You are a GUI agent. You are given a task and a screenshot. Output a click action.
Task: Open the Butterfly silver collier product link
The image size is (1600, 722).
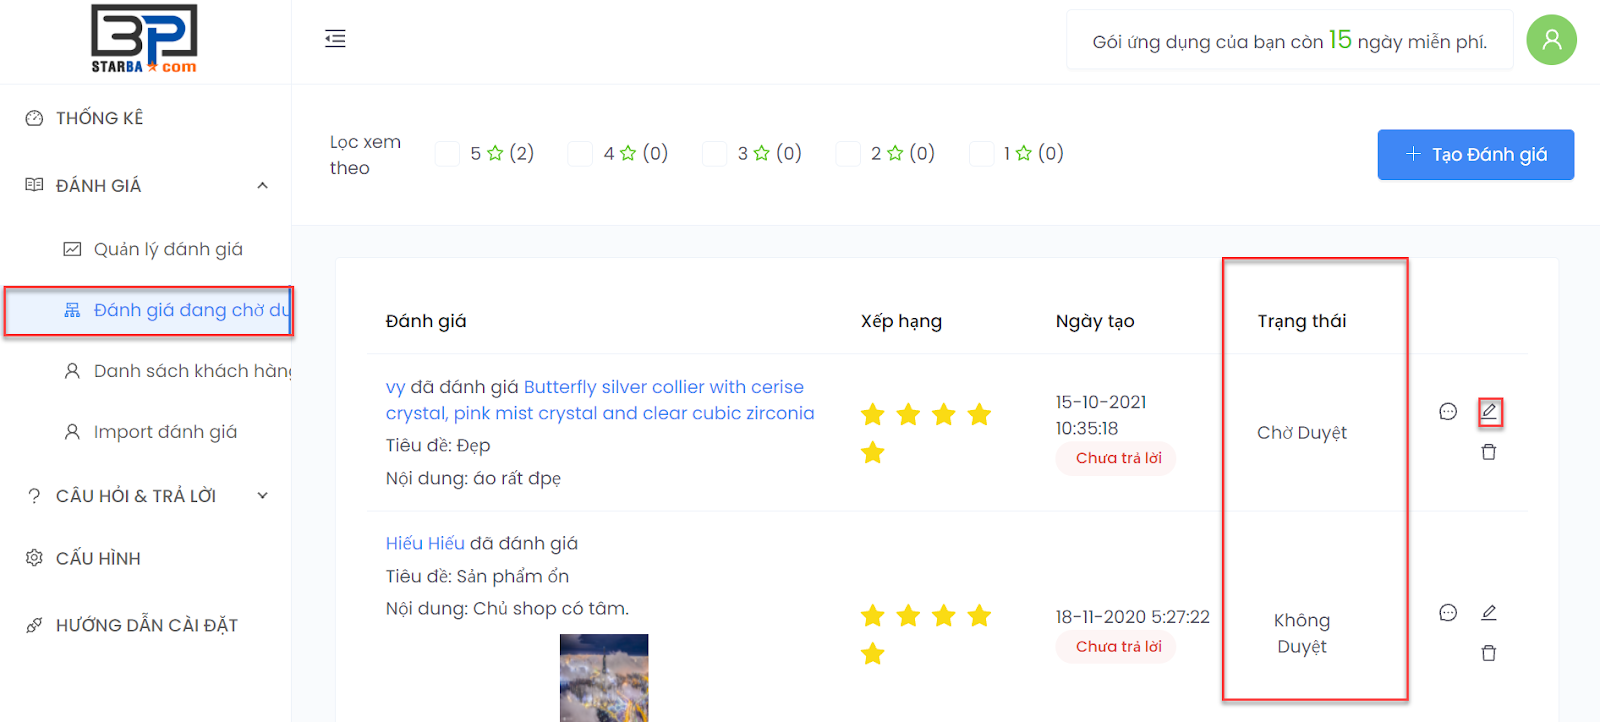[x=664, y=388]
